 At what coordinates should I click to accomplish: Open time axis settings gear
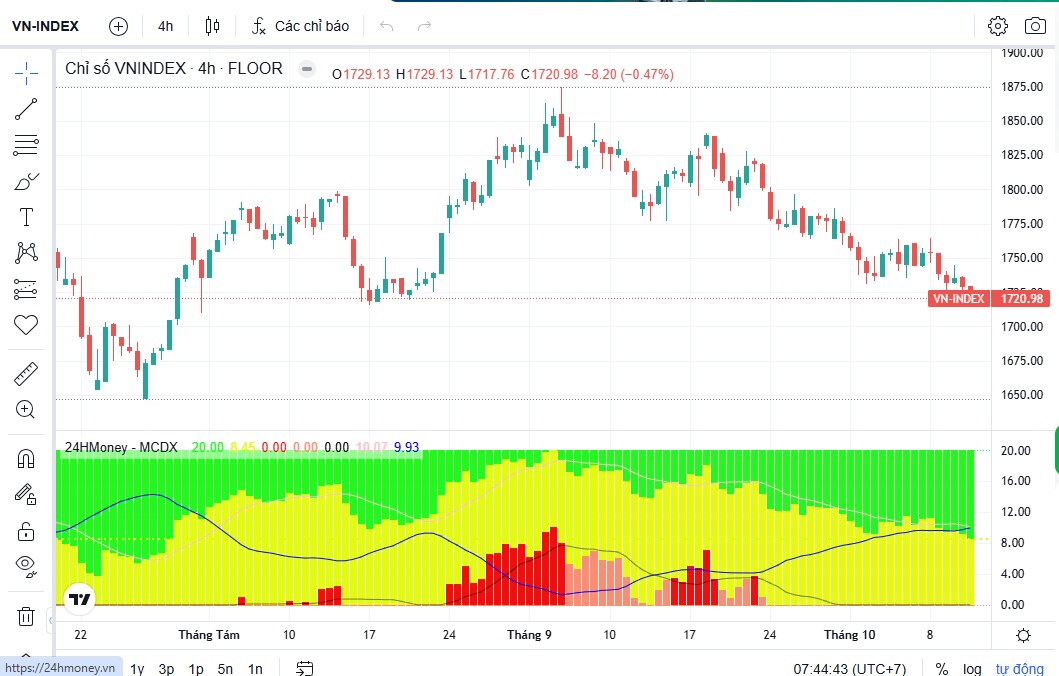click(x=1024, y=635)
